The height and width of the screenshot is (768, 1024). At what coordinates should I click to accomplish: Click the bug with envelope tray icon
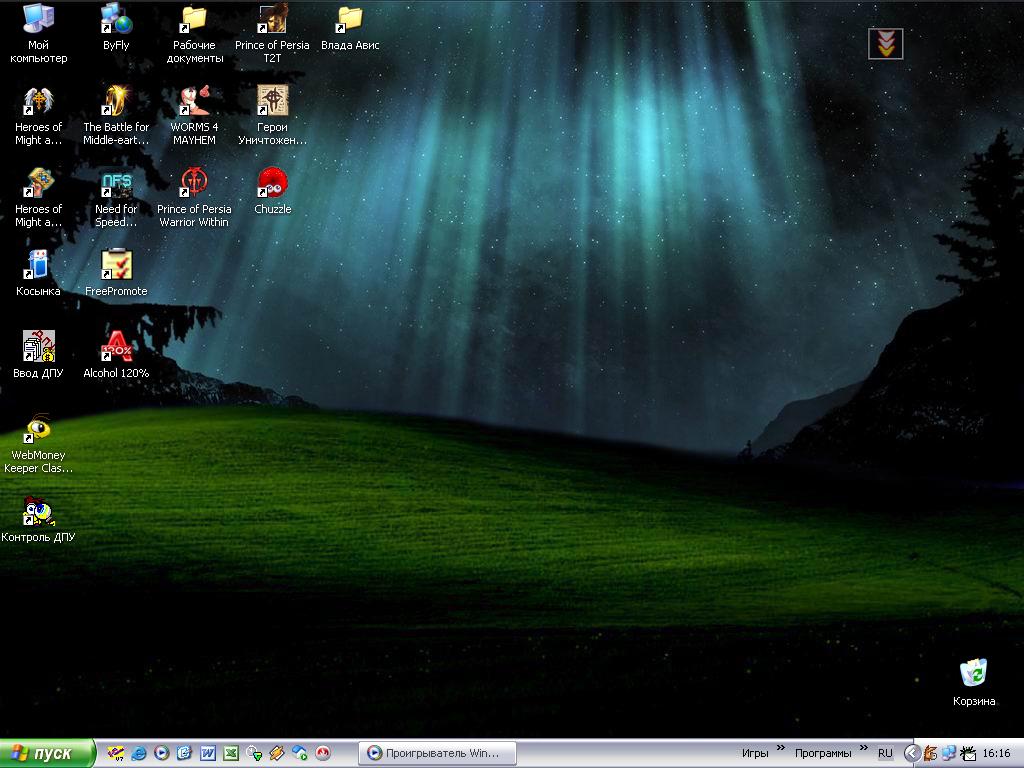point(968,754)
